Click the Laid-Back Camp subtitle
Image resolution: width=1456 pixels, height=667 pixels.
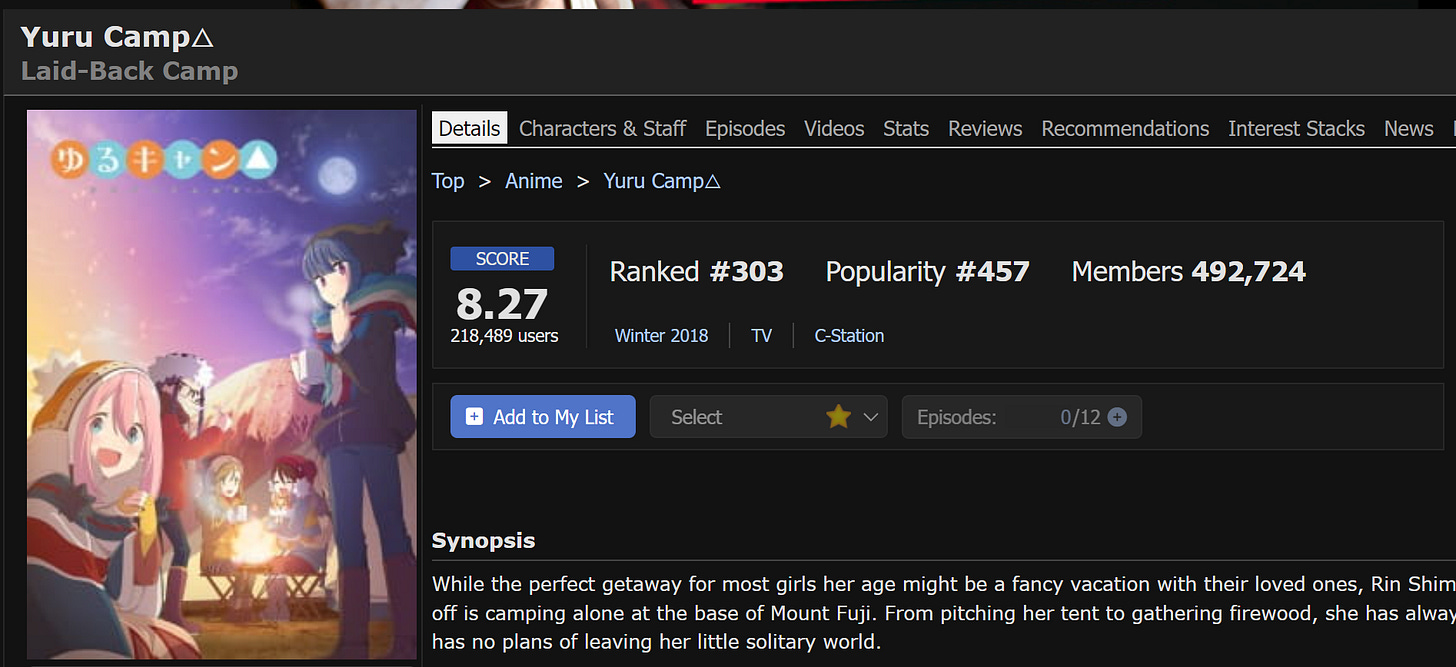coord(129,71)
